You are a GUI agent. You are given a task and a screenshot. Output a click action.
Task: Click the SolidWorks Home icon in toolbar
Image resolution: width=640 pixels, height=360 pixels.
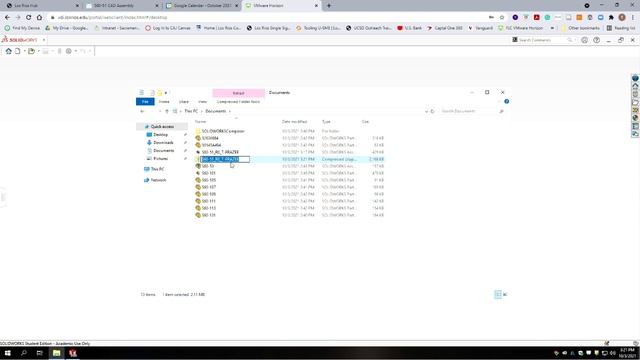(x=9, y=51)
